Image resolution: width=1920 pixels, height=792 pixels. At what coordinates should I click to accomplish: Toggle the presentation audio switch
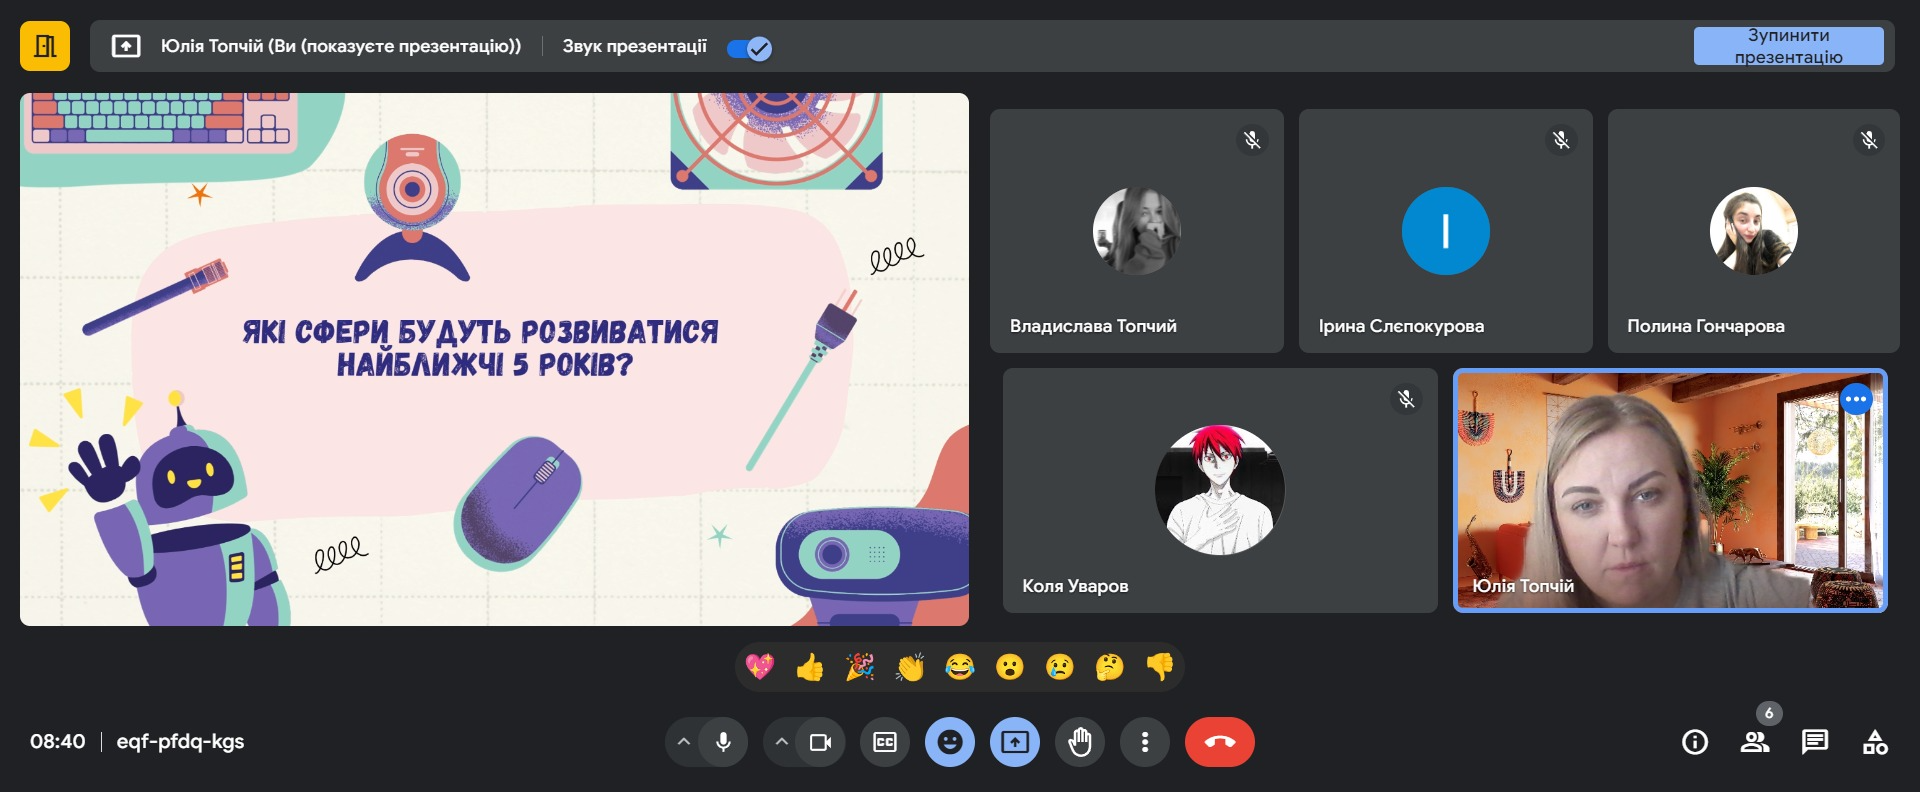(749, 48)
